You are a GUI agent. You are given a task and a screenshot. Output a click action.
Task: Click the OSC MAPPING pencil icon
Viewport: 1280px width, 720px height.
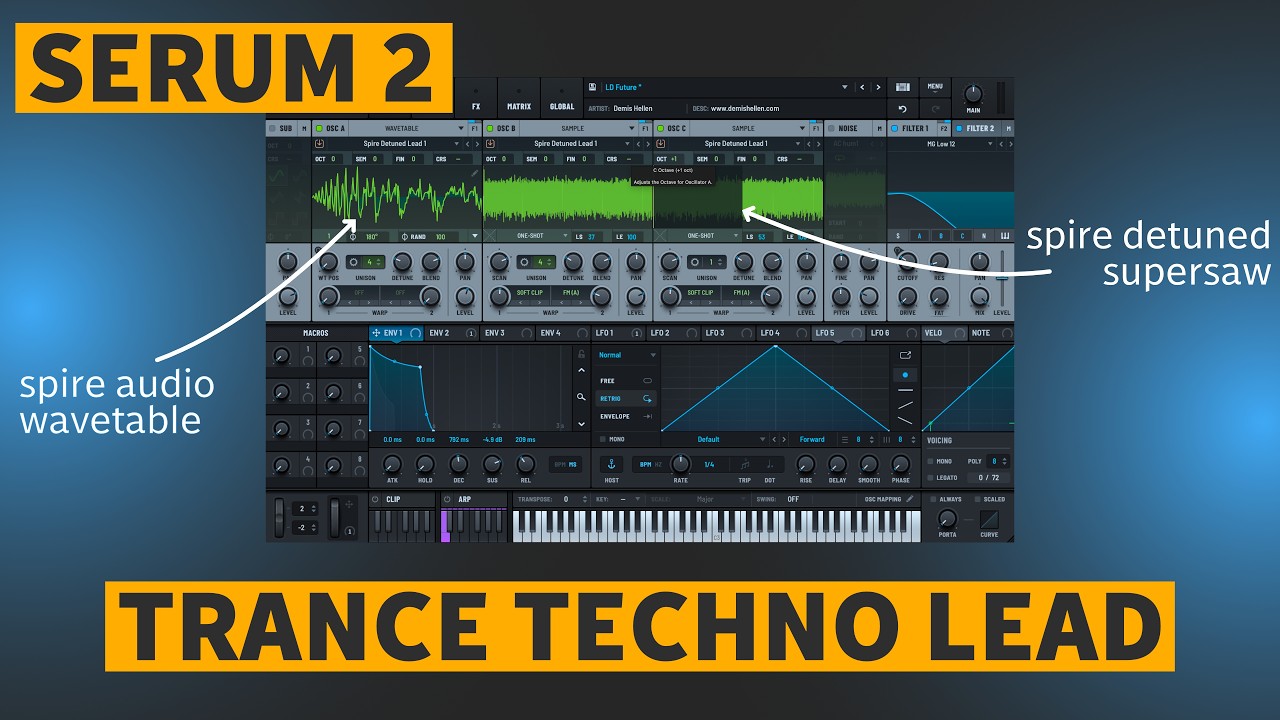[x=910, y=499]
